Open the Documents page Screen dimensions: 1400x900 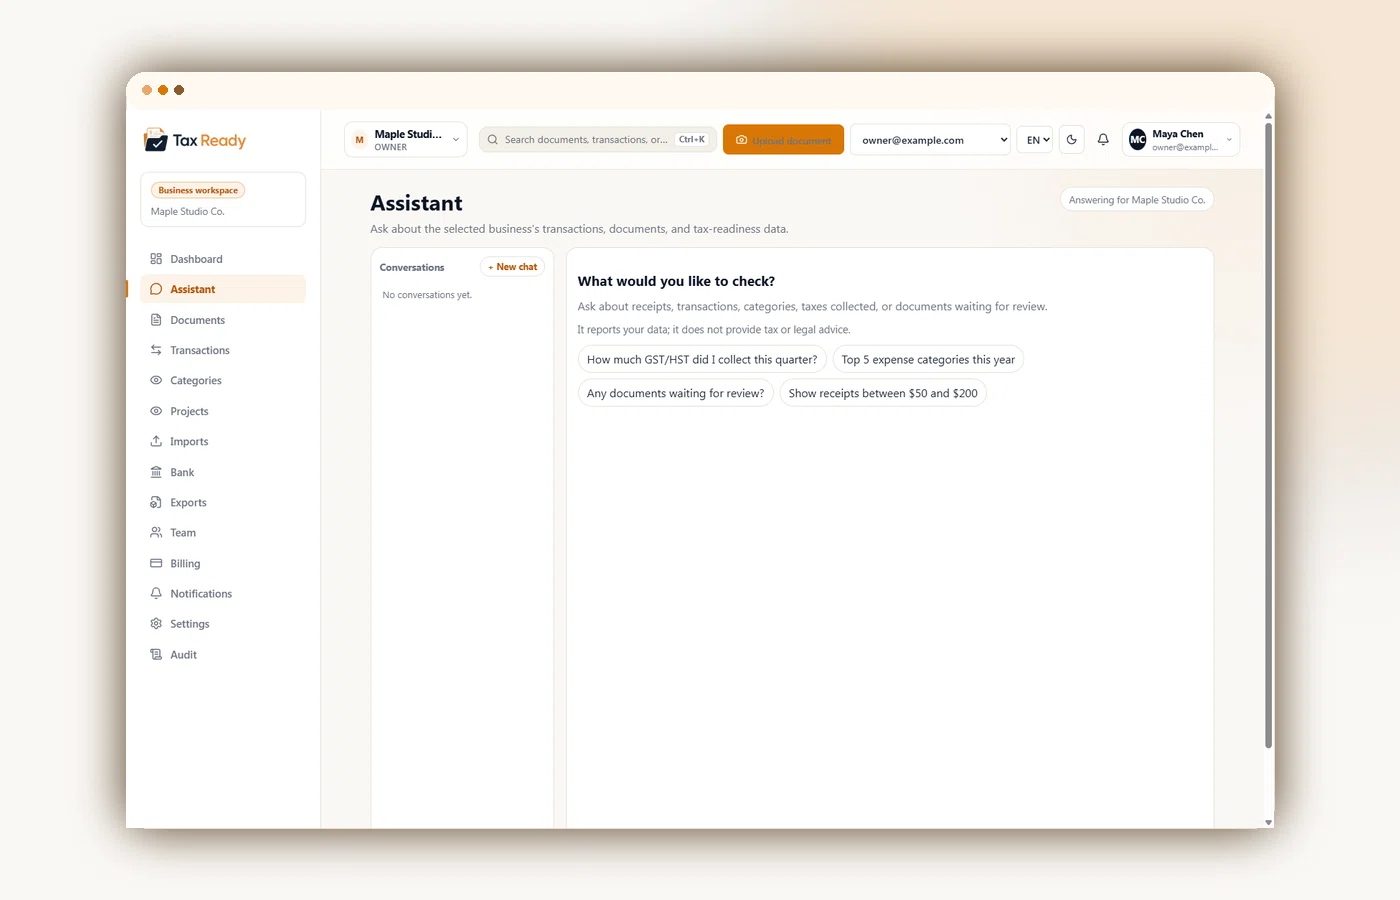tap(223, 320)
